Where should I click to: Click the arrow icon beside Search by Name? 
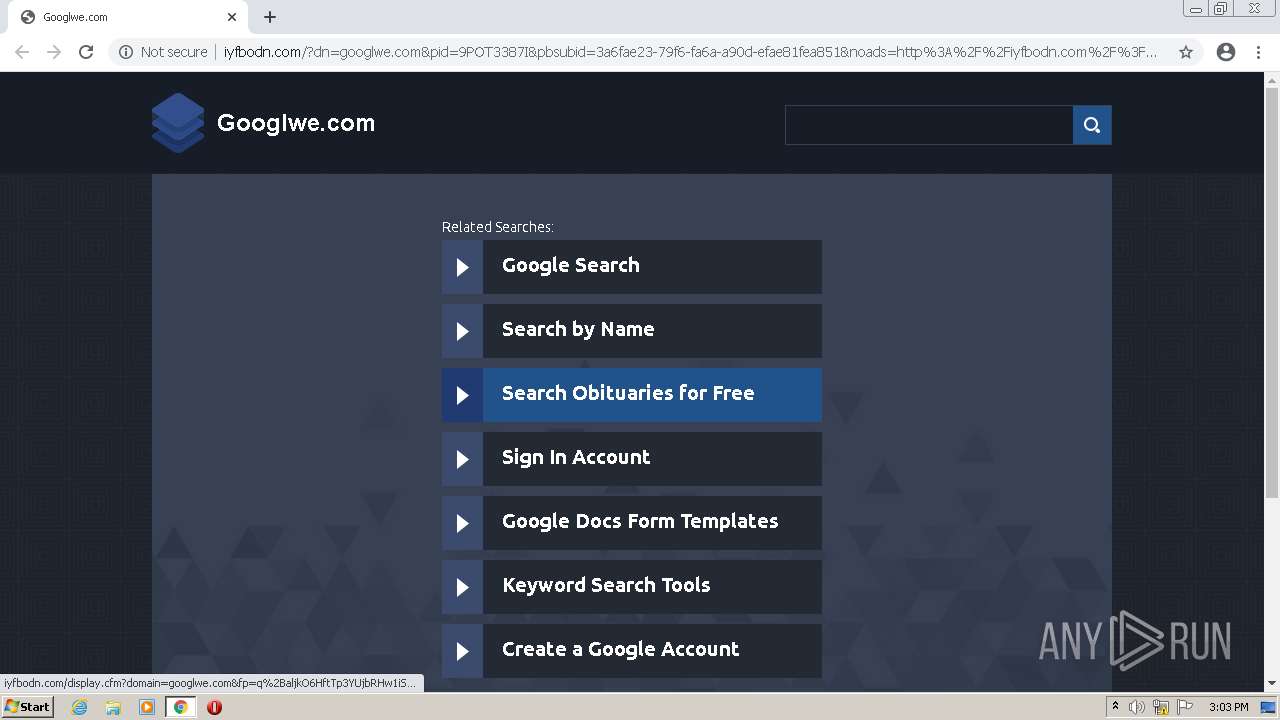(x=462, y=331)
